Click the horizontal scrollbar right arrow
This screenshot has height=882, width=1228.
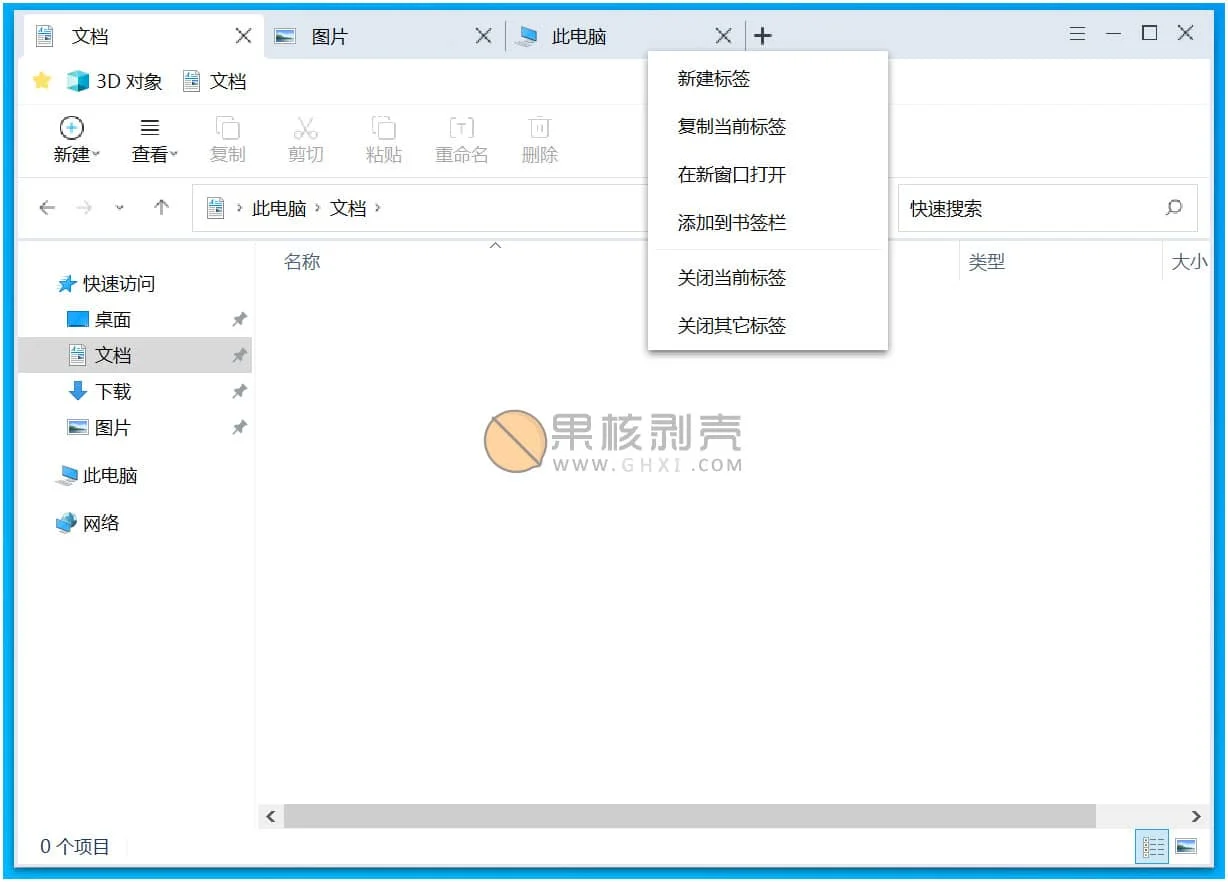[x=1196, y=816]
